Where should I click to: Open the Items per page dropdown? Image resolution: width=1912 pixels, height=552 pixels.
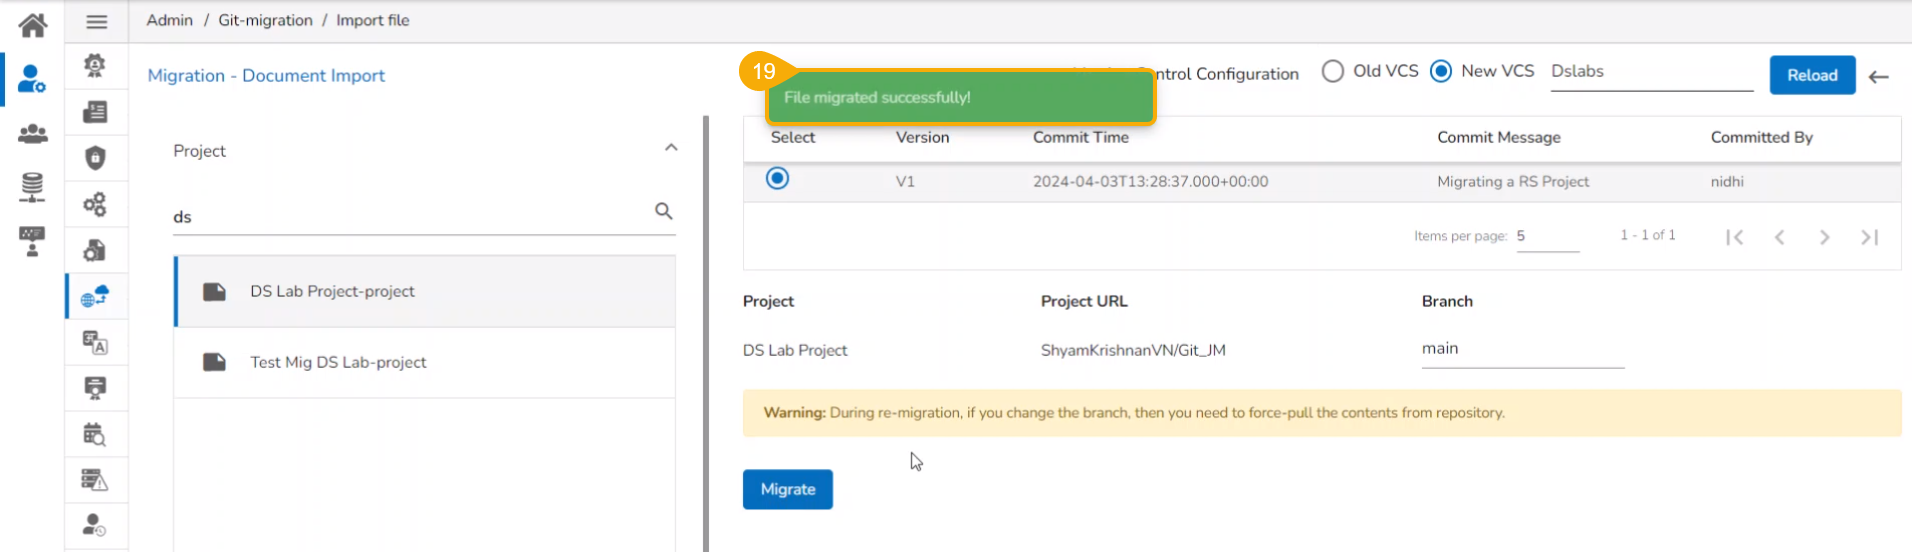[x=1547, y=237]
